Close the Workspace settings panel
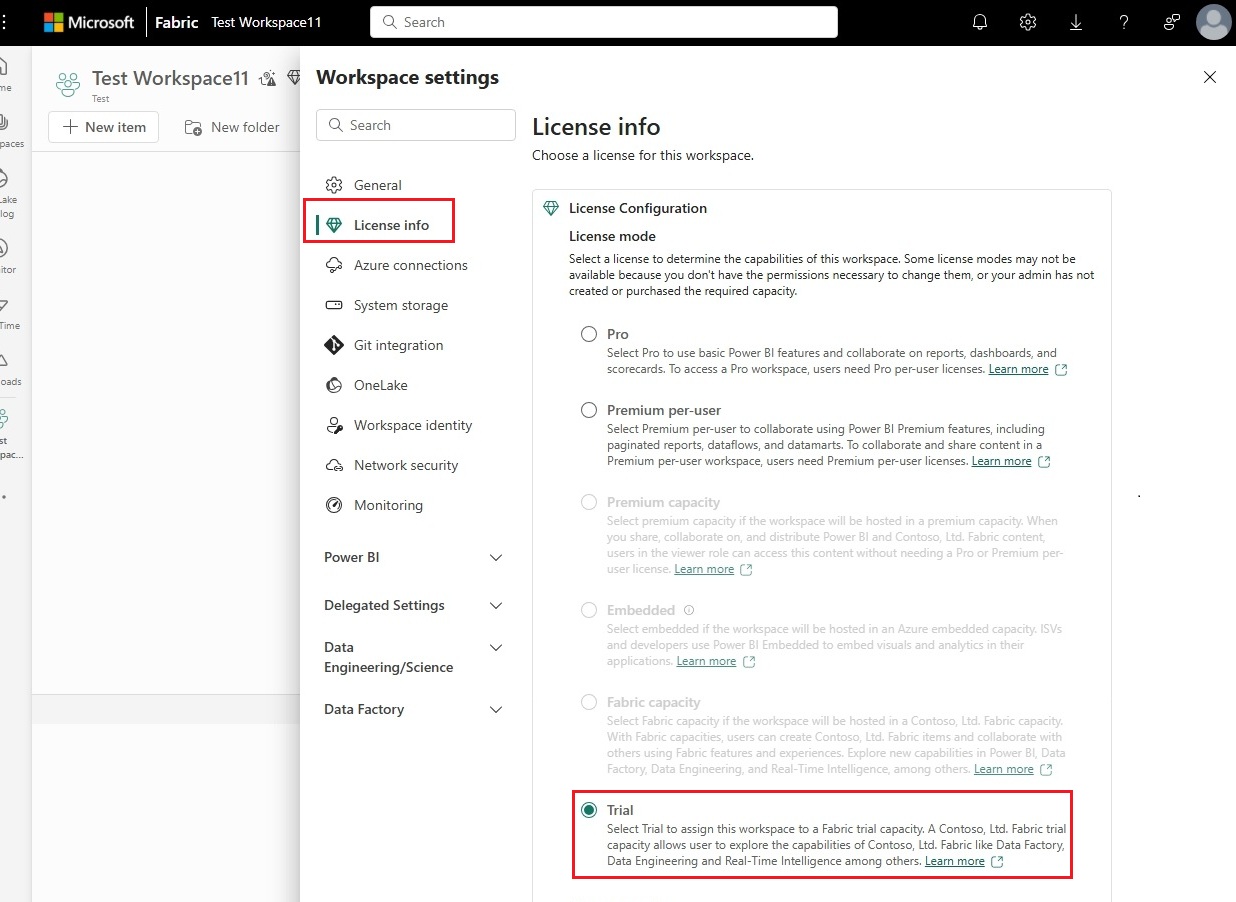This screenshot has height=902, width=1236. pyautogui.click(x=1210, y=77)
